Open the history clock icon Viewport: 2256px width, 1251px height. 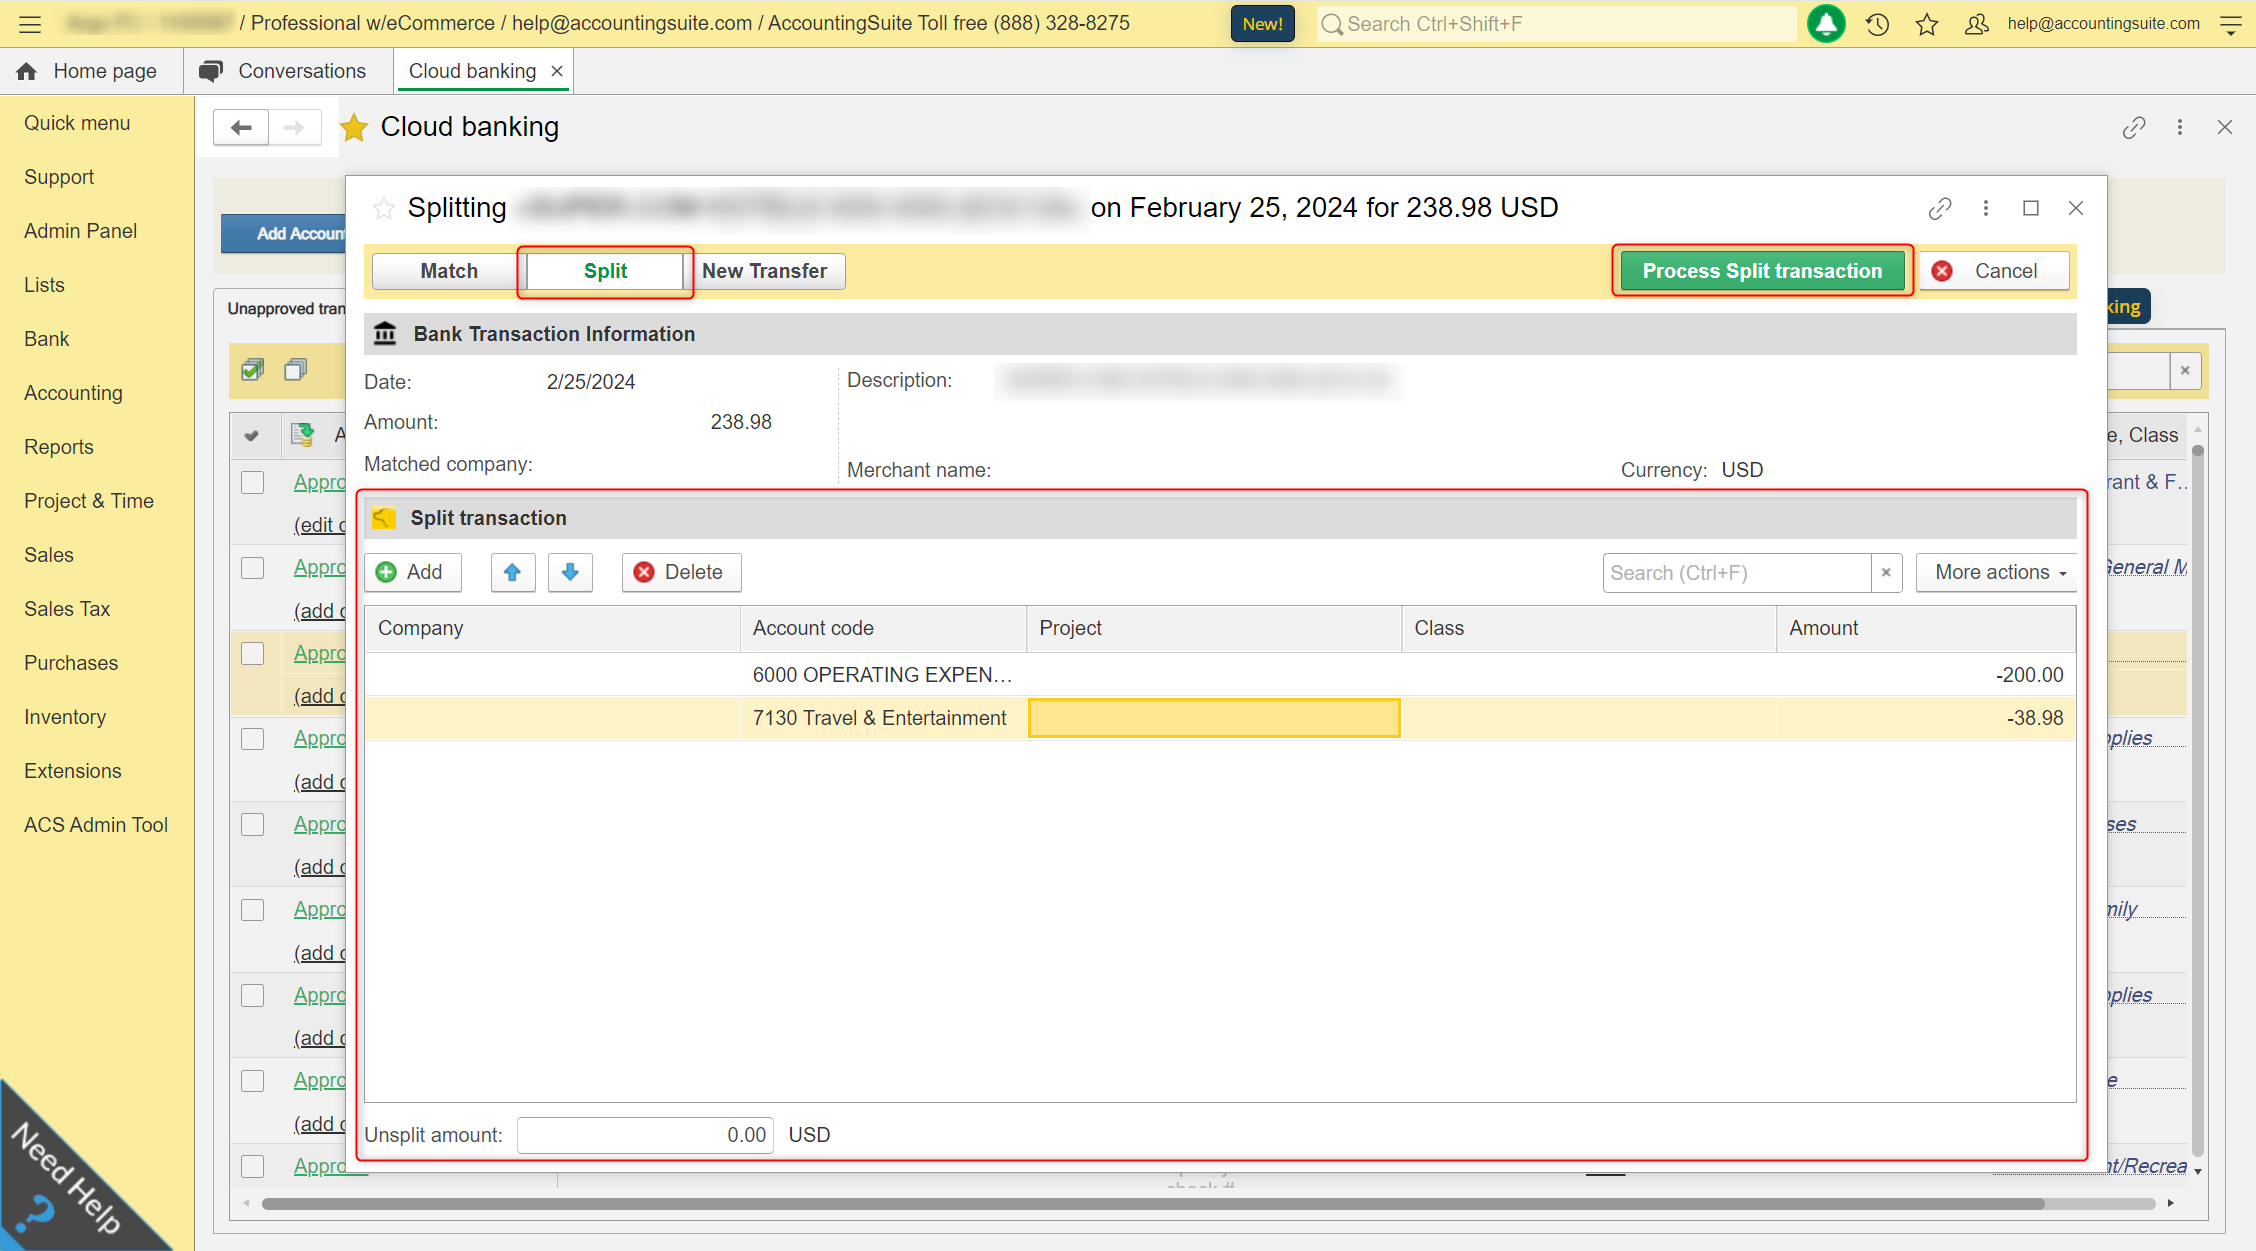[1877, 24]
